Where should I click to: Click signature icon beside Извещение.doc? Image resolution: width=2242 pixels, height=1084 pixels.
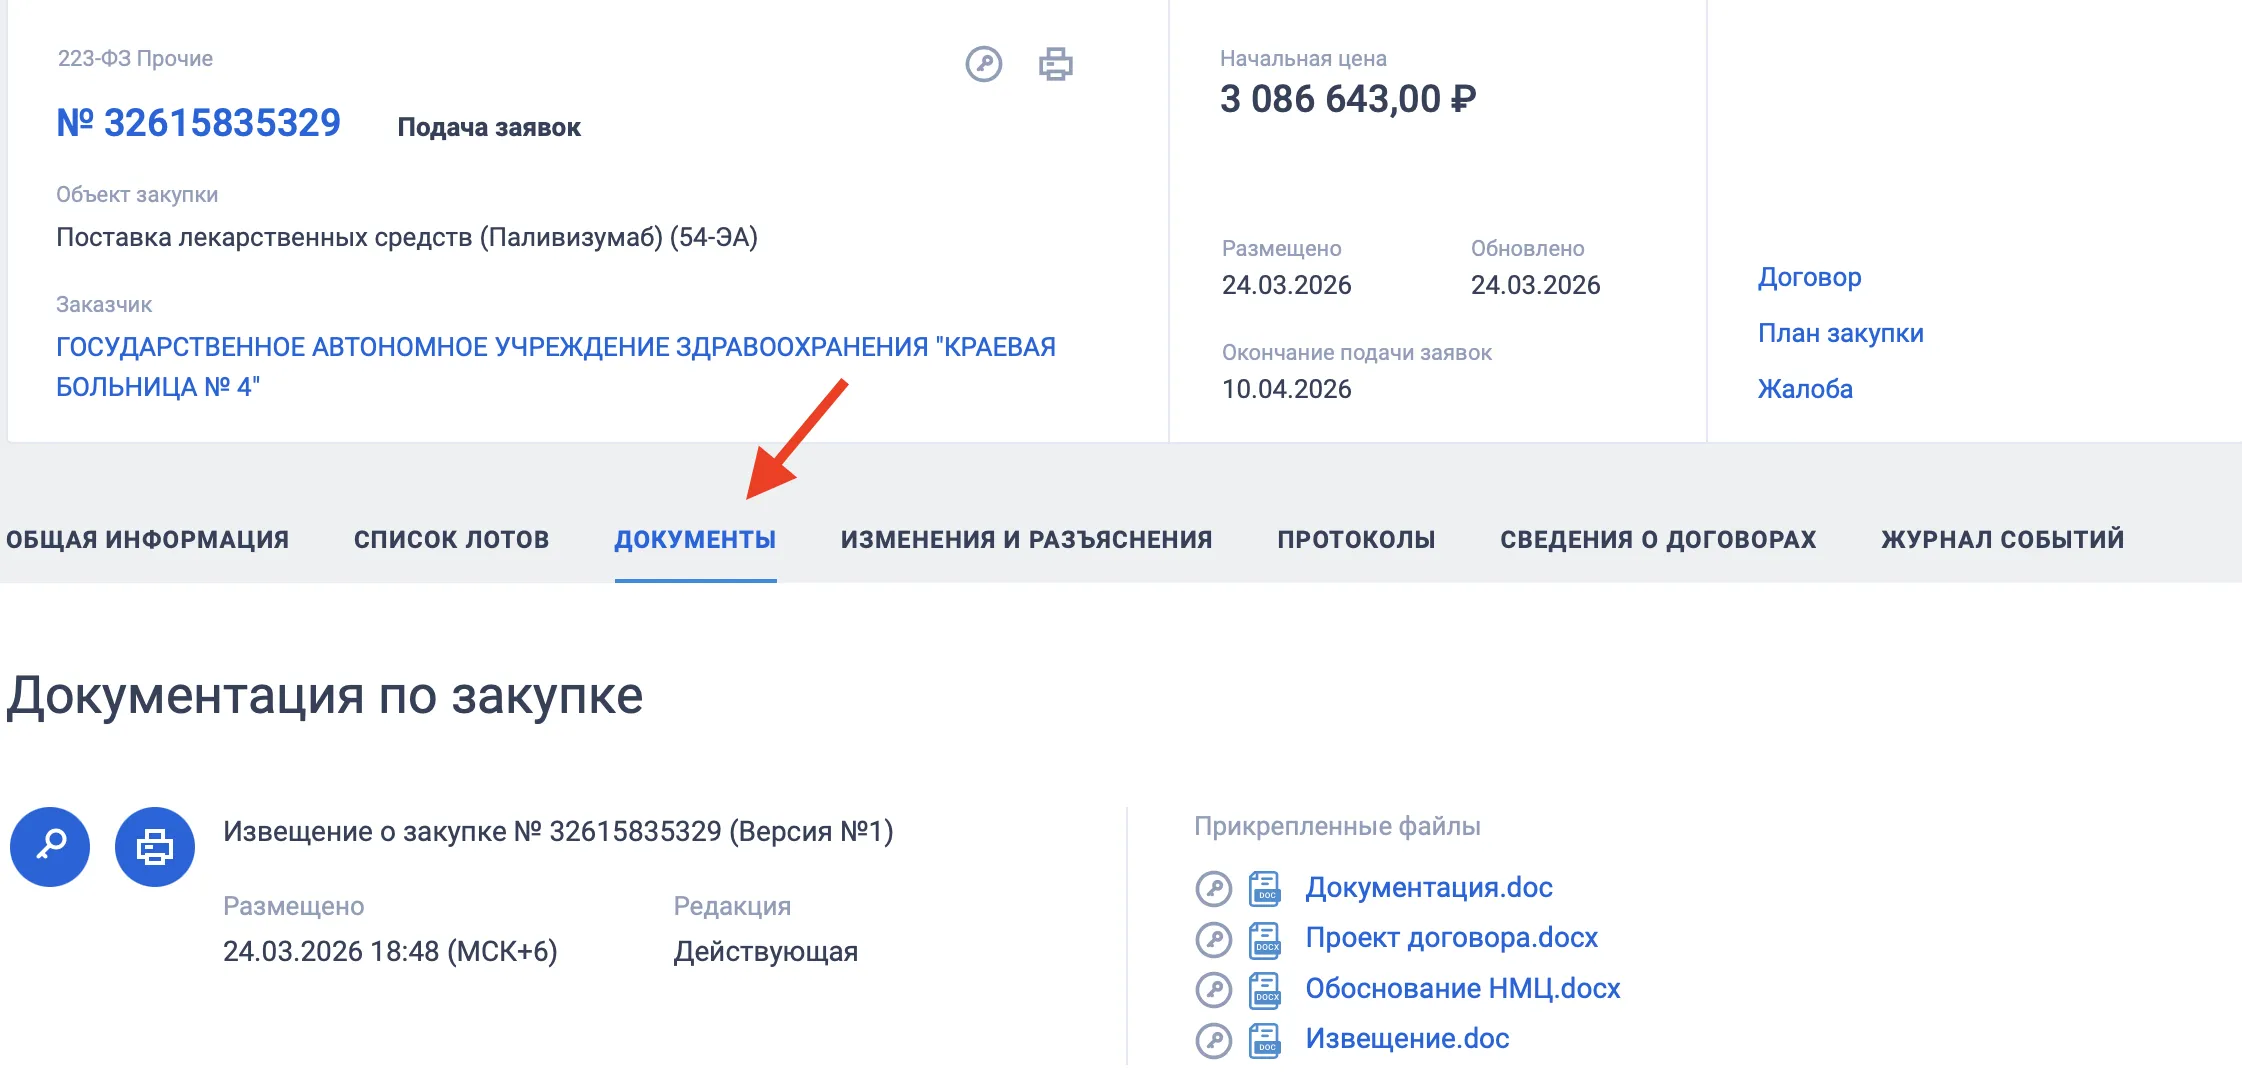coord(1213,1040)
